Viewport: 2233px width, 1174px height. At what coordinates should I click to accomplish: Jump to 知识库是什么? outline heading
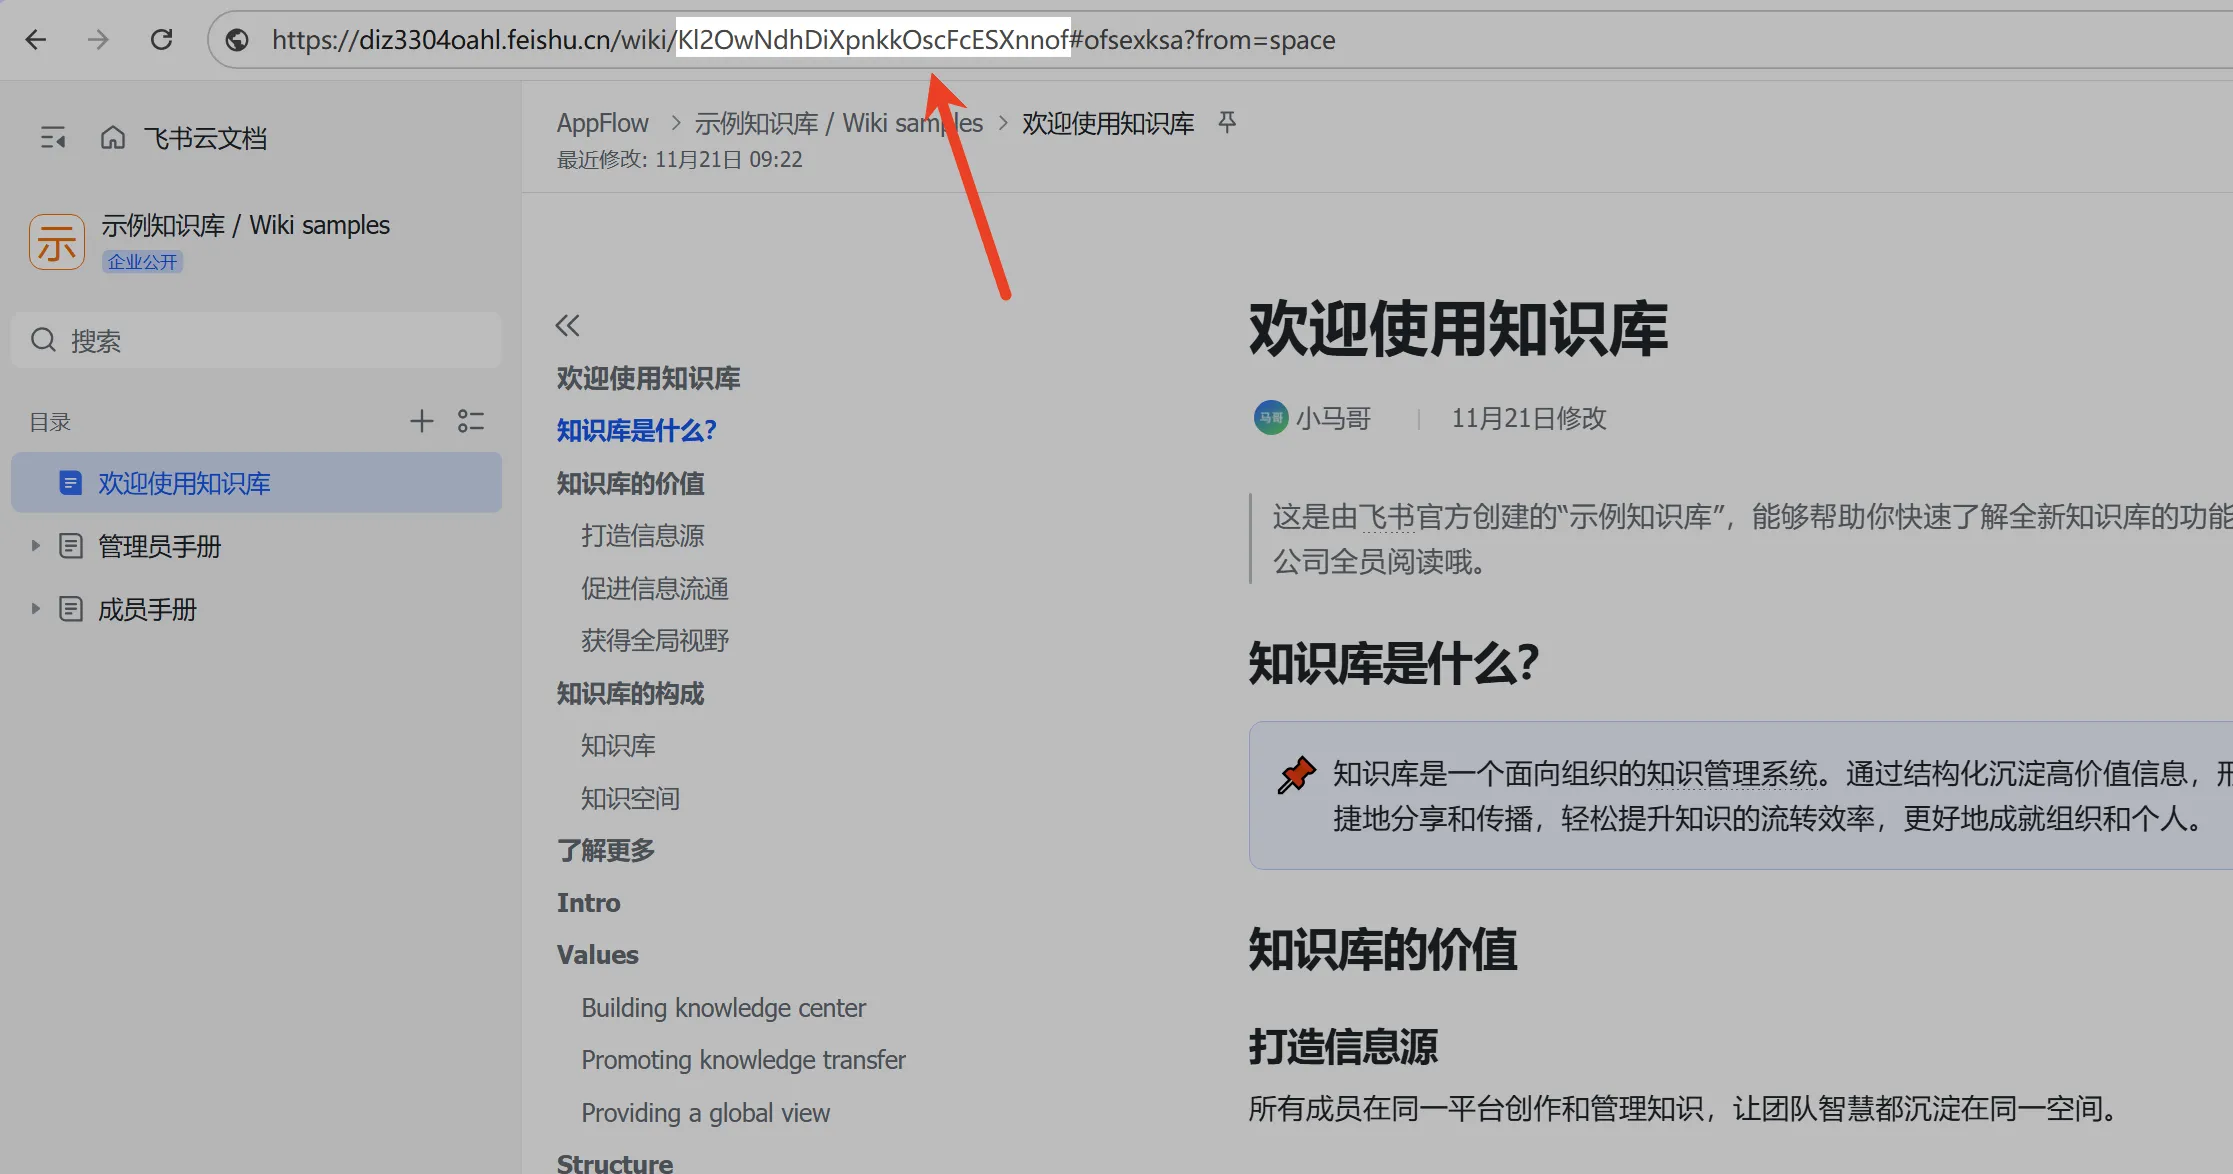point(636,431)
